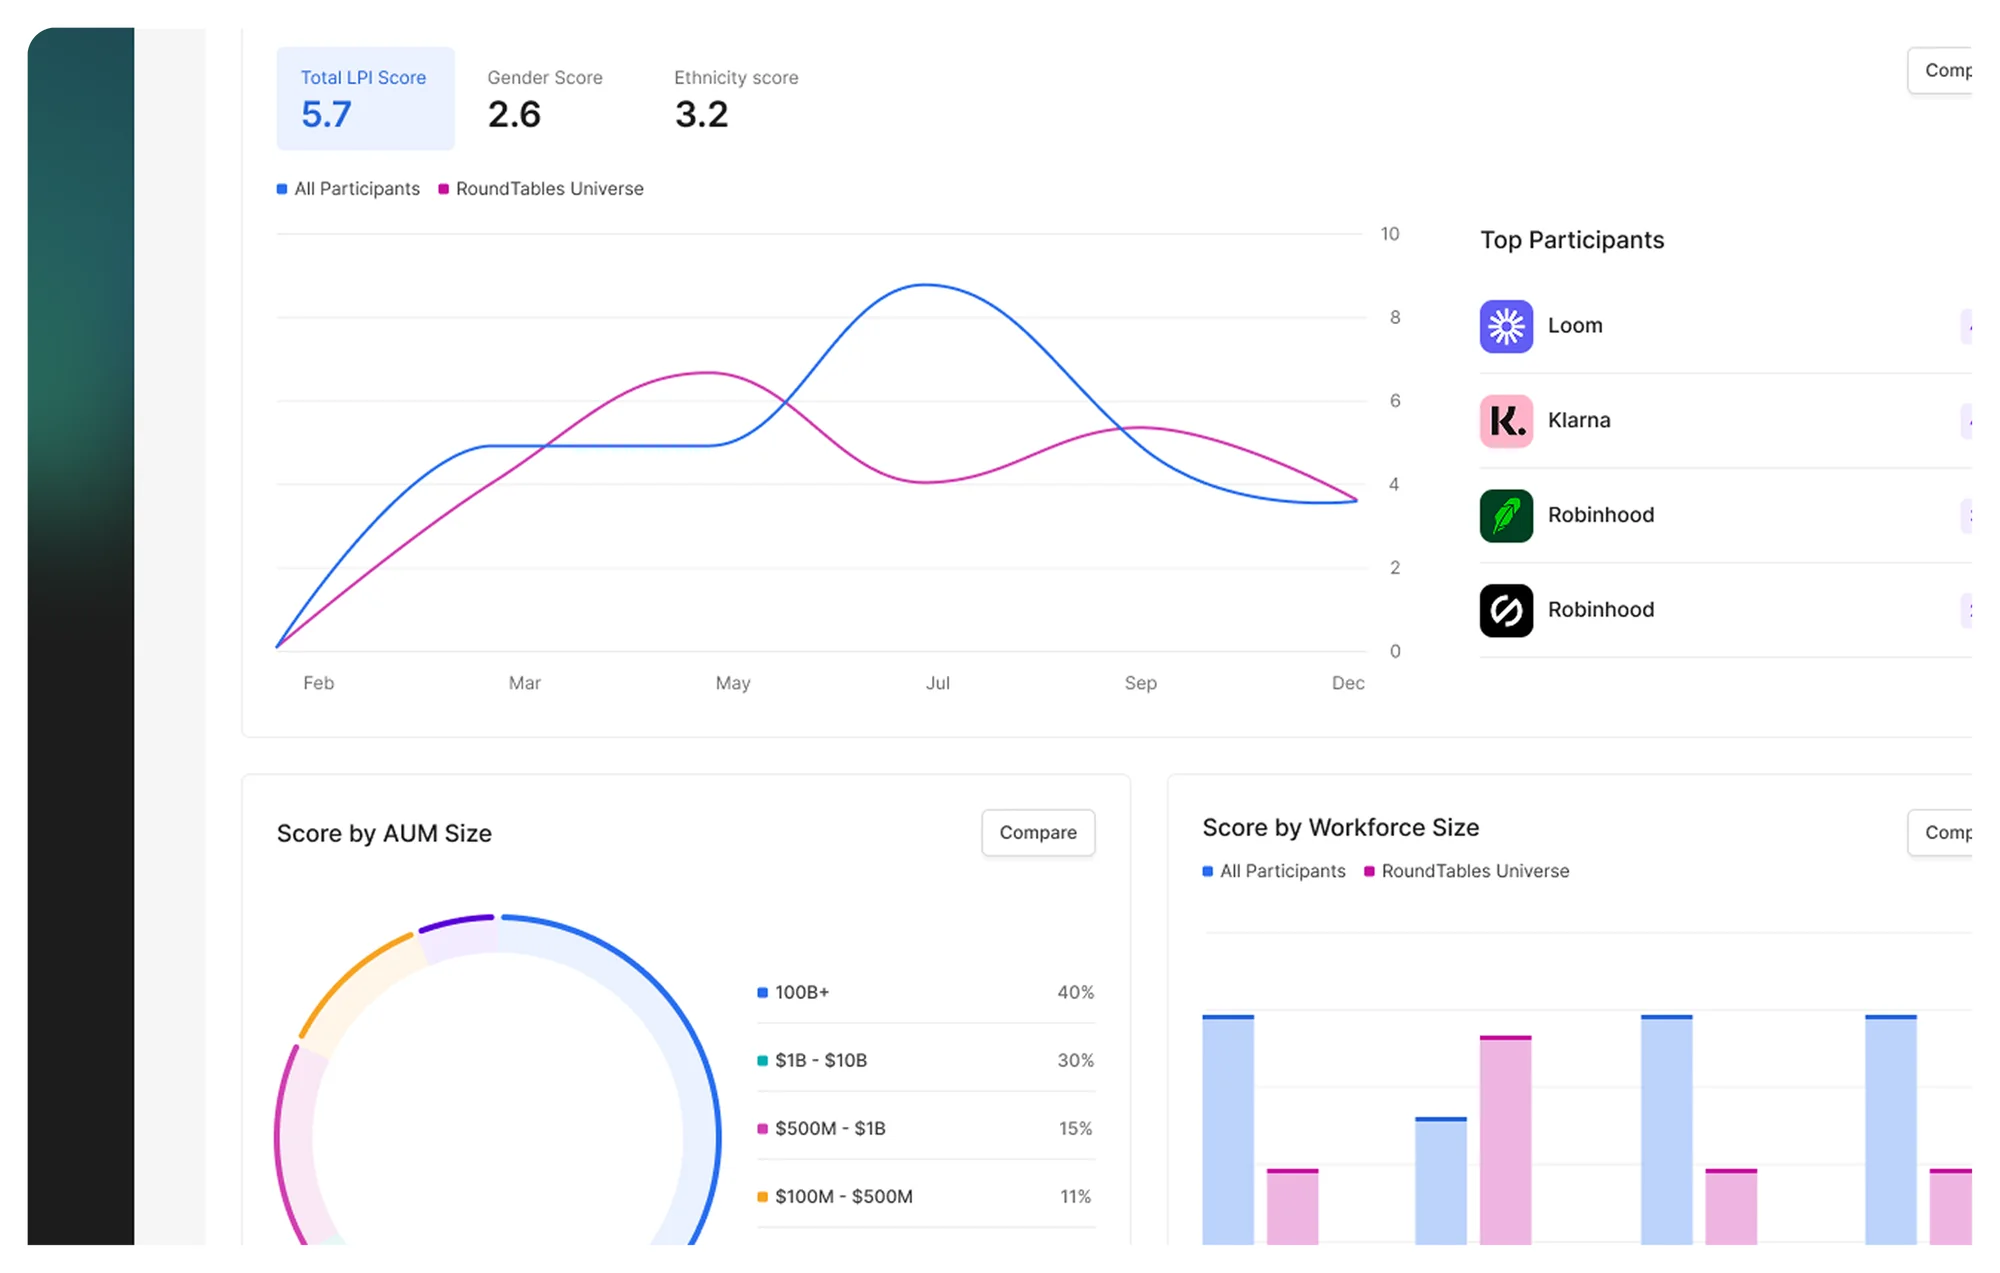Click the magenta $500M - $1B swatch
The width and height of the screenshot is (2000, 1273).
(x=763, y=1129)
